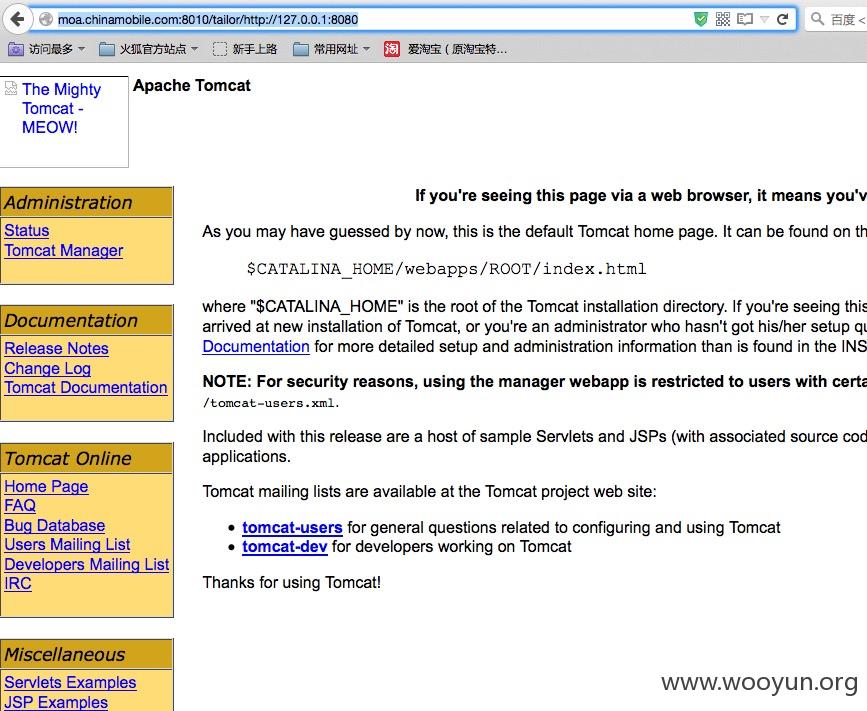Open The Mighty Tomcat - MEOW! link
Image resolution: width=867 pixels, height=711 pixels.
61,108
